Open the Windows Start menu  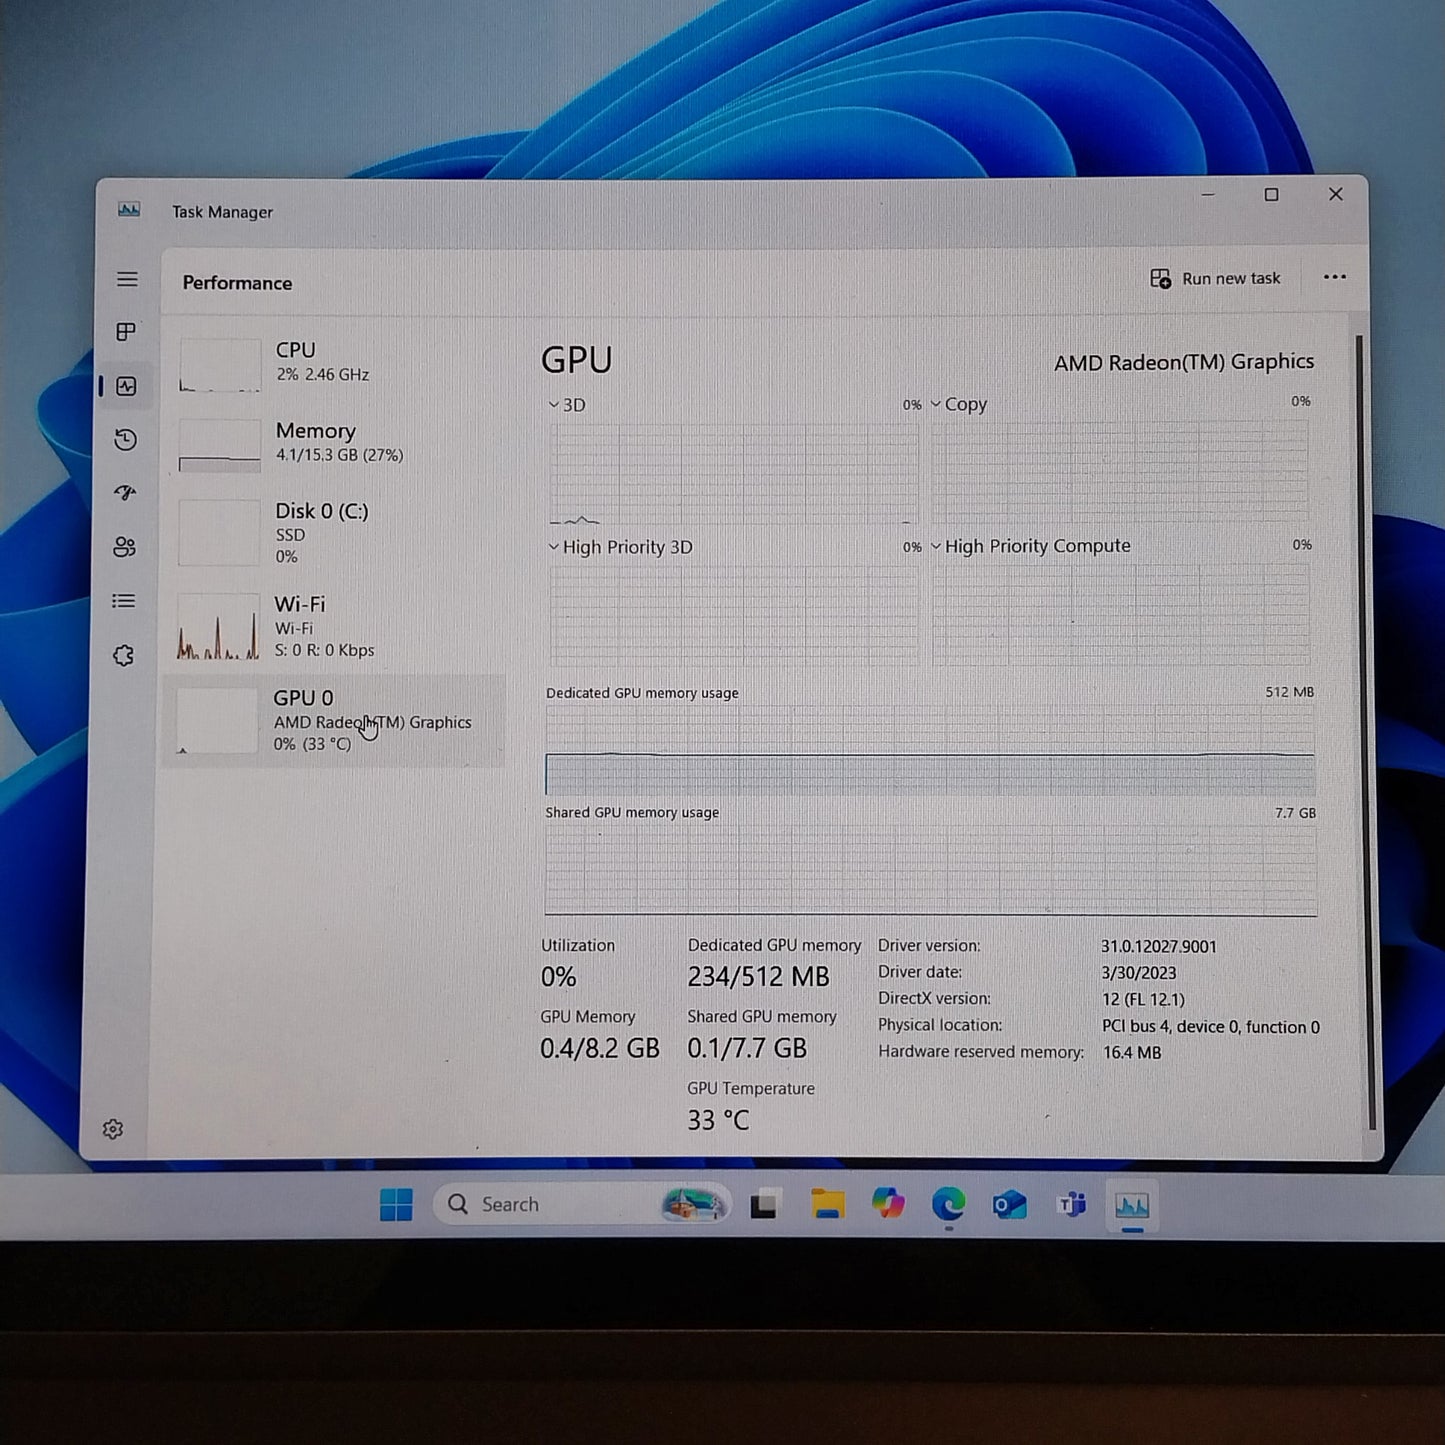coord(396,1205)
